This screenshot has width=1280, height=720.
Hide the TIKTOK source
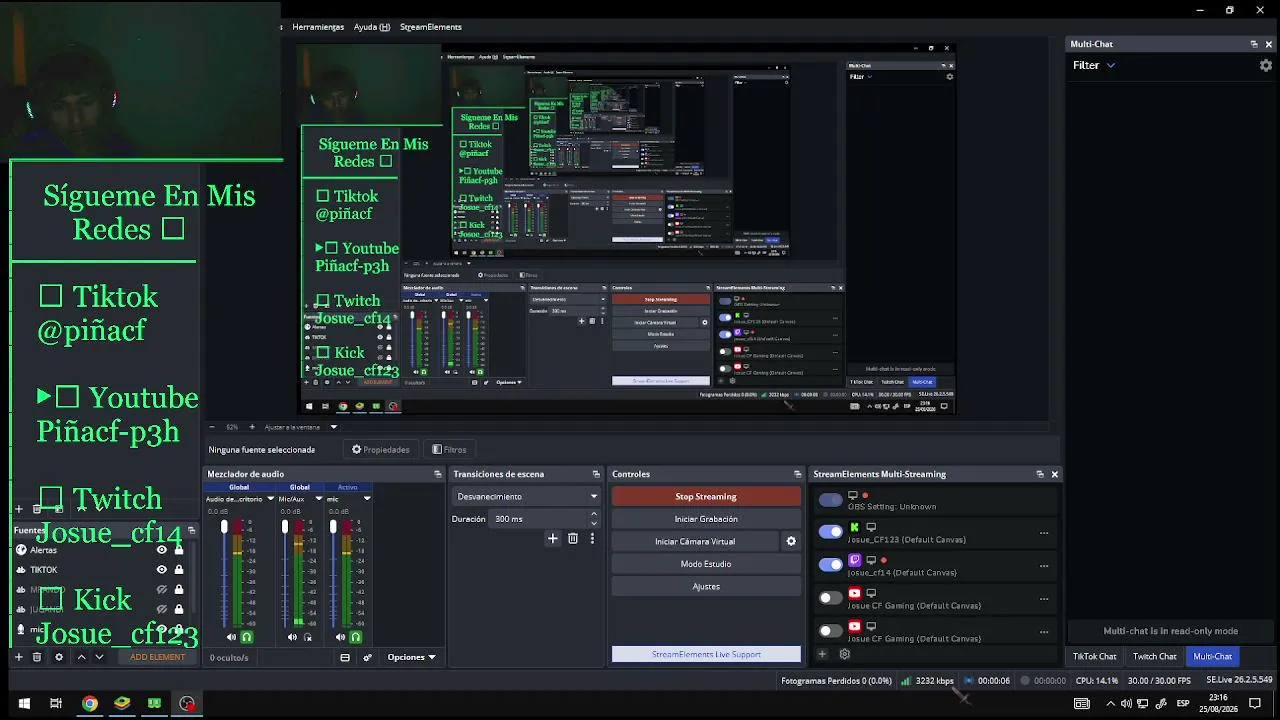[x=162, y=570]
